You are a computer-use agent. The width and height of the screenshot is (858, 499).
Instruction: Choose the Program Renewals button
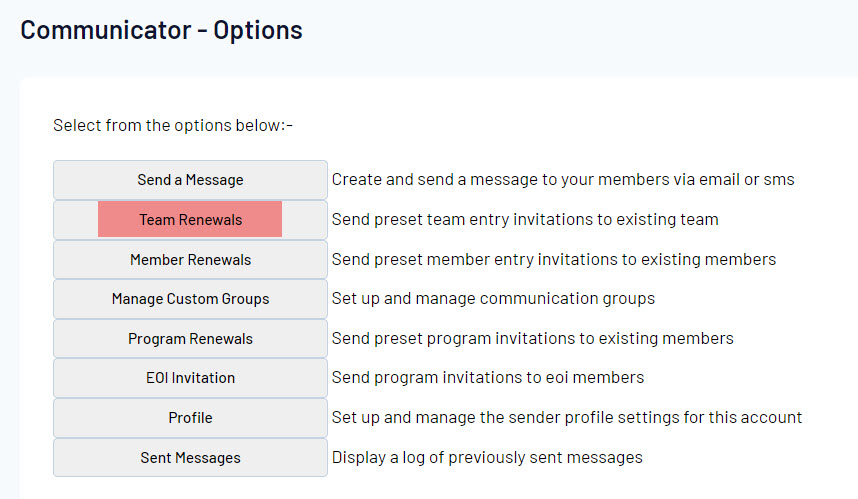[x=190, y=339]
